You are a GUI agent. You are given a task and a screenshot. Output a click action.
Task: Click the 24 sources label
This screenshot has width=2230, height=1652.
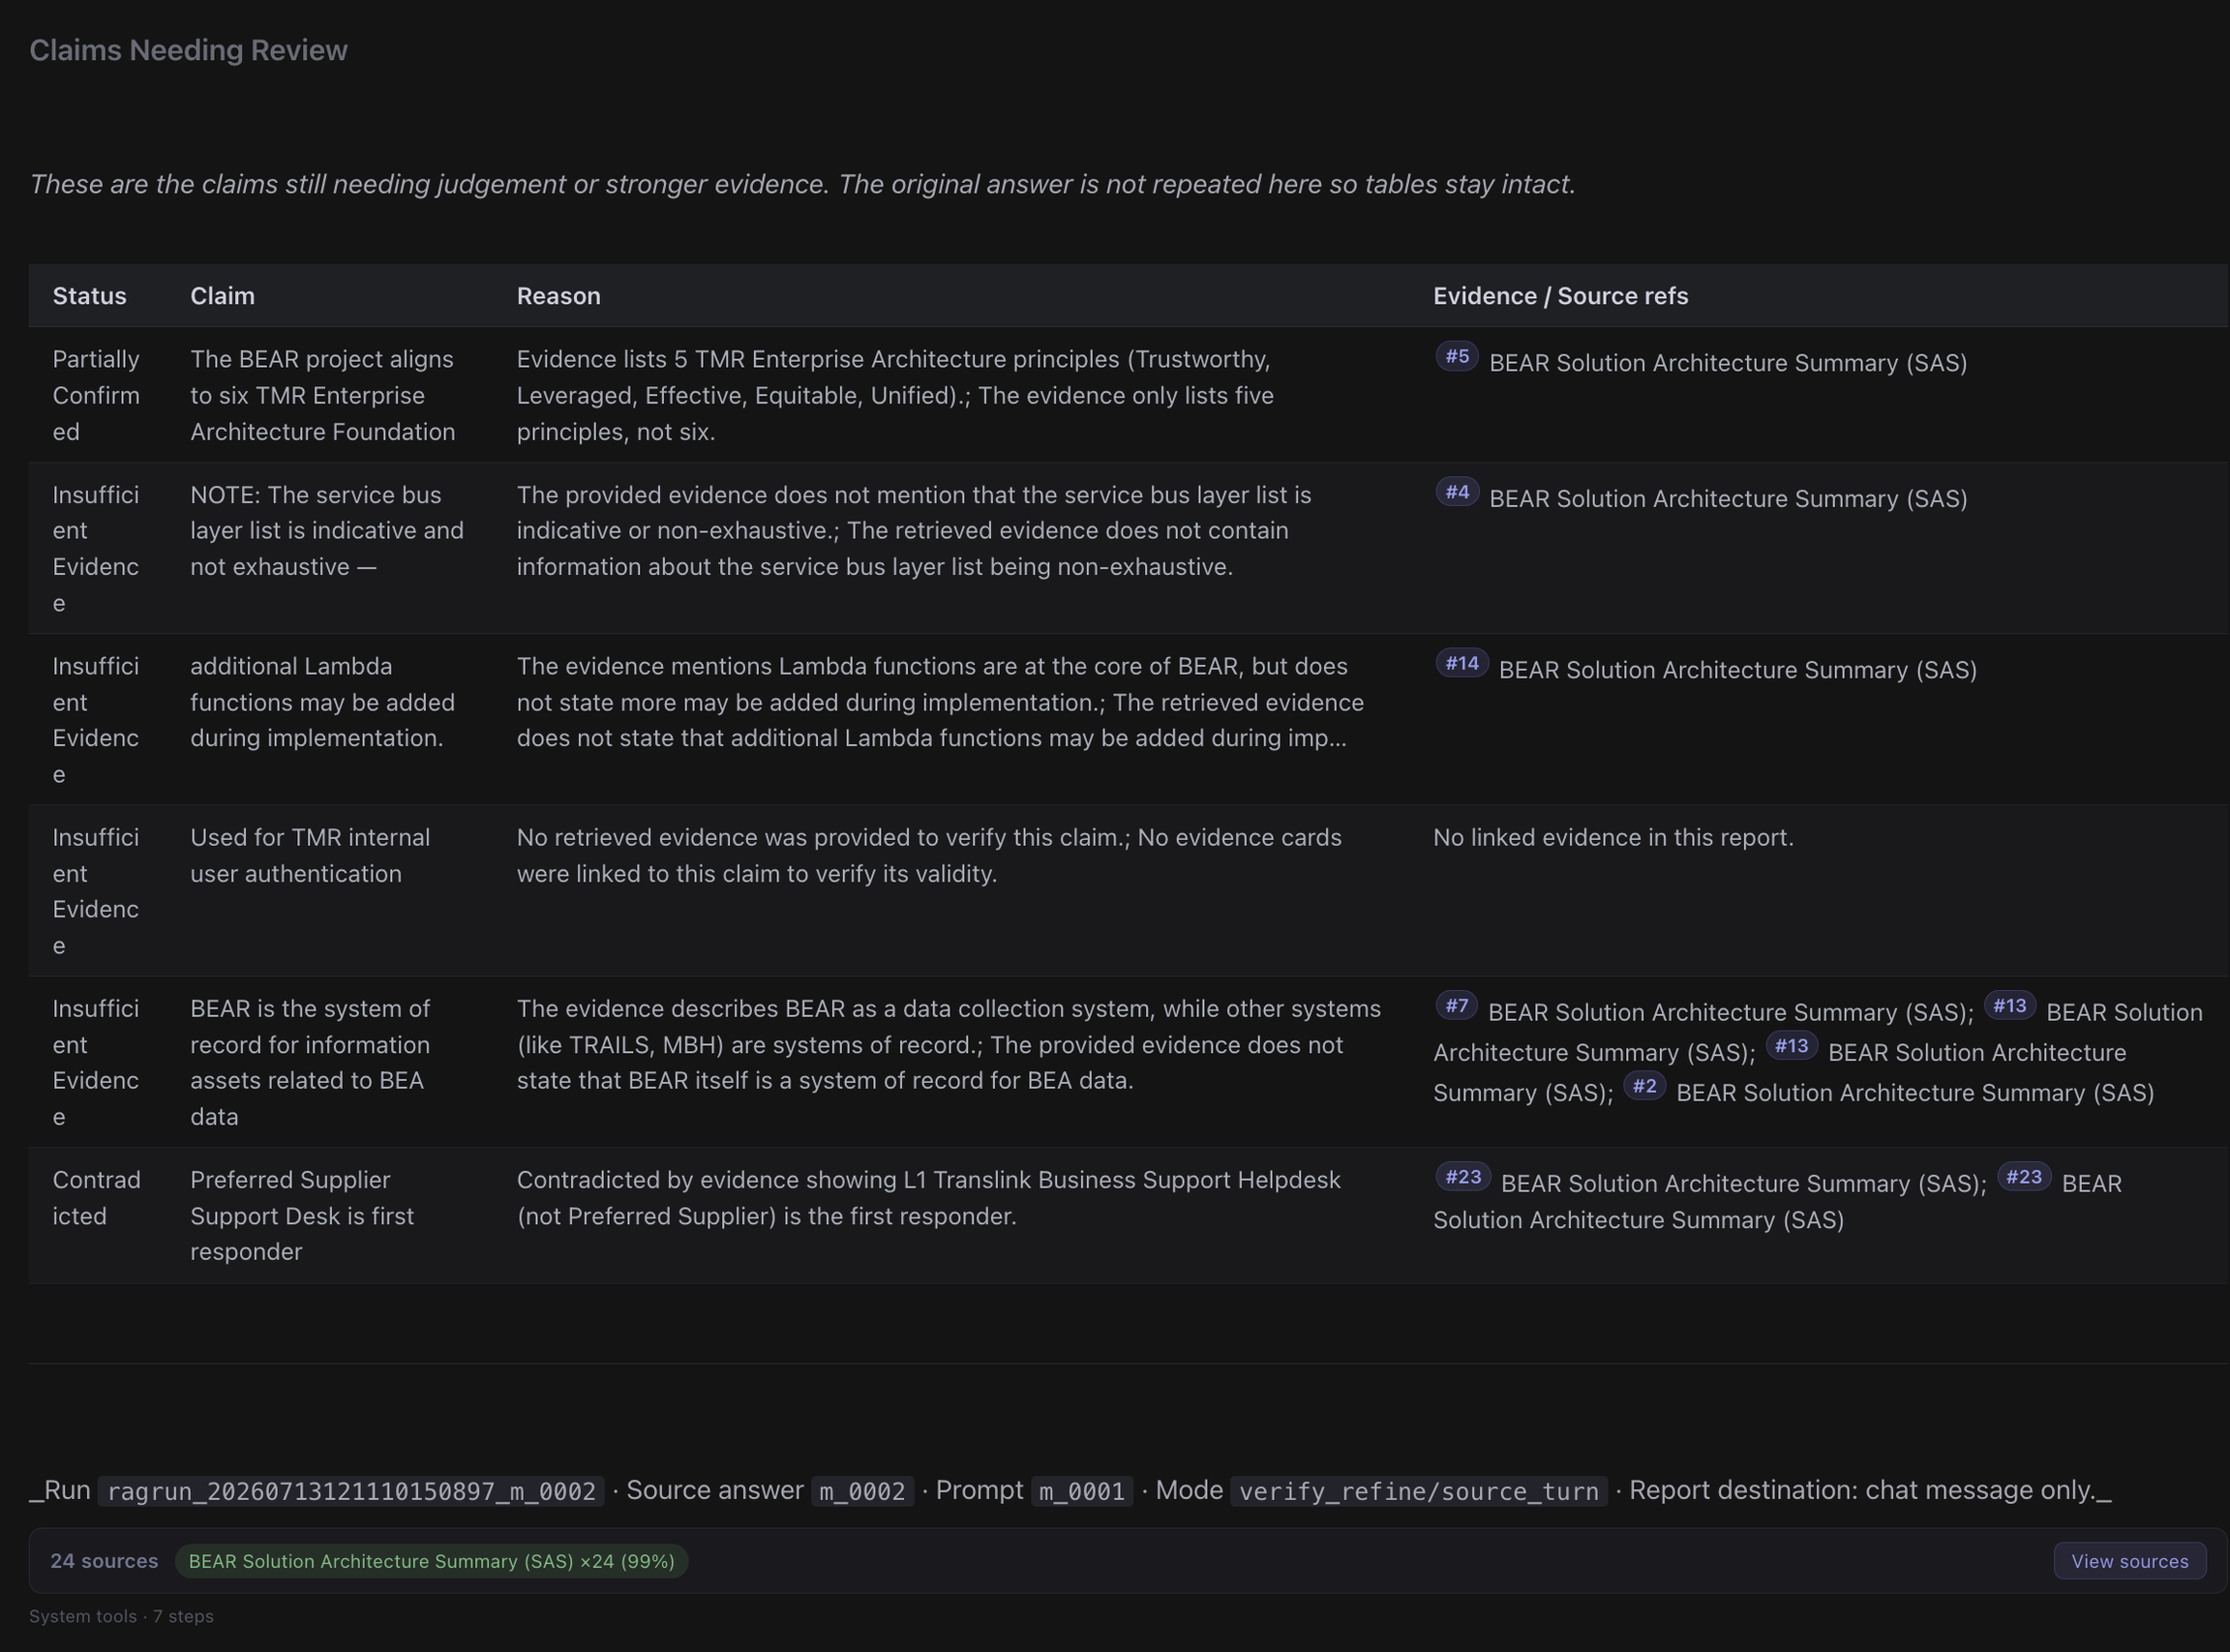104,1561
